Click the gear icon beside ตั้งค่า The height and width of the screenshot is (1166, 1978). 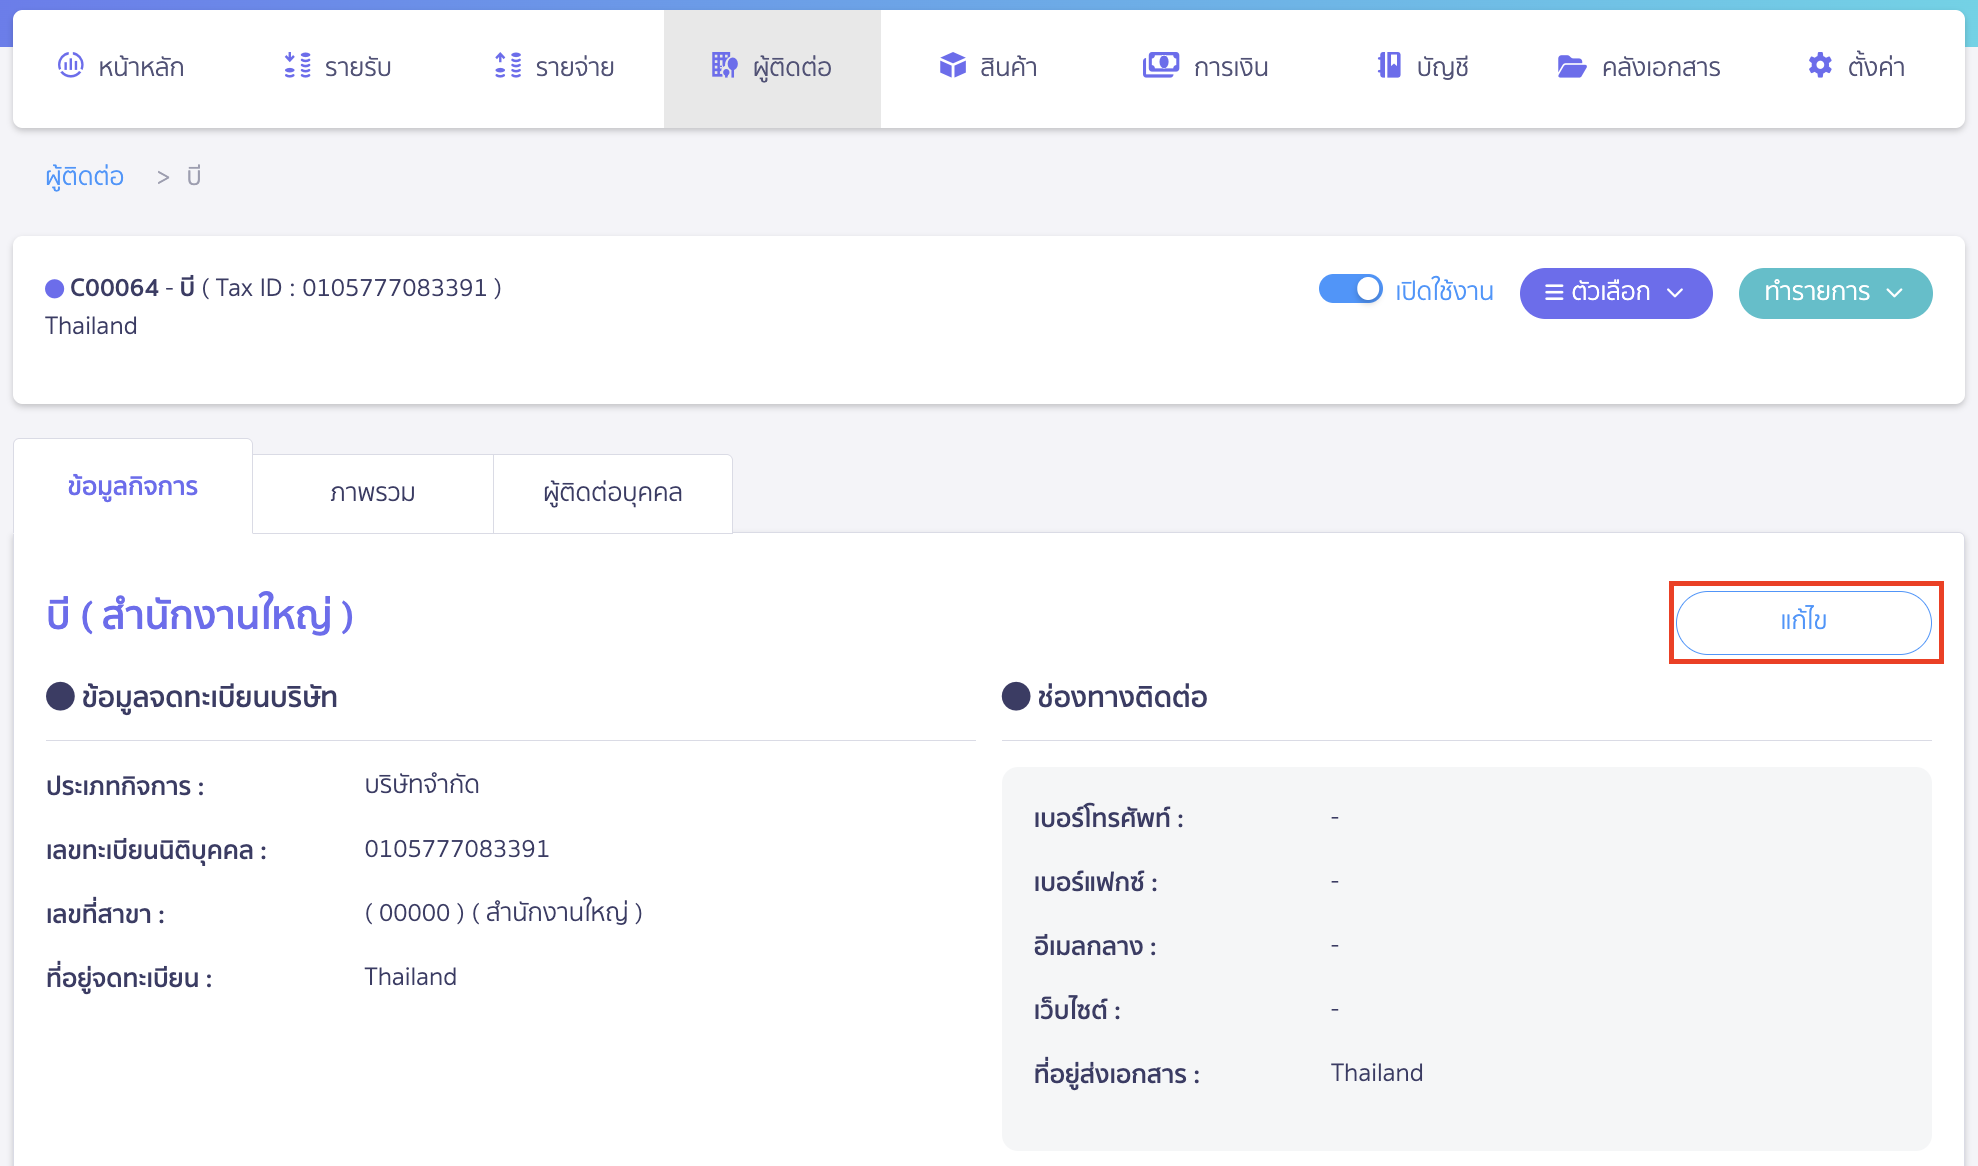point(1819,66)
